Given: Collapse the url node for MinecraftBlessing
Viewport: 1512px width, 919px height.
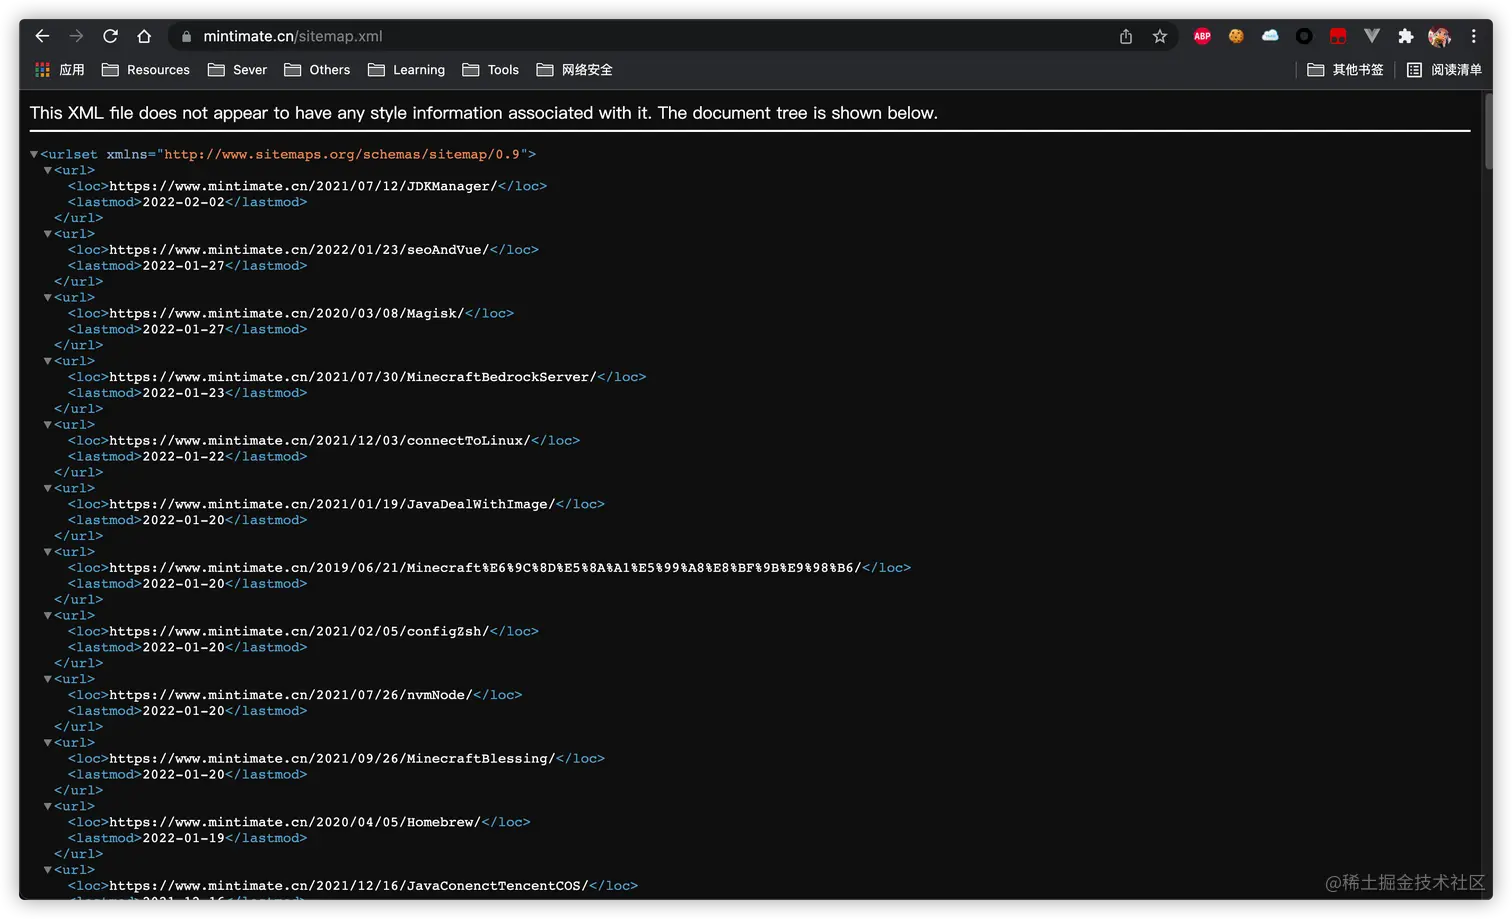Looking at the screenshot, I should point(48,743).
